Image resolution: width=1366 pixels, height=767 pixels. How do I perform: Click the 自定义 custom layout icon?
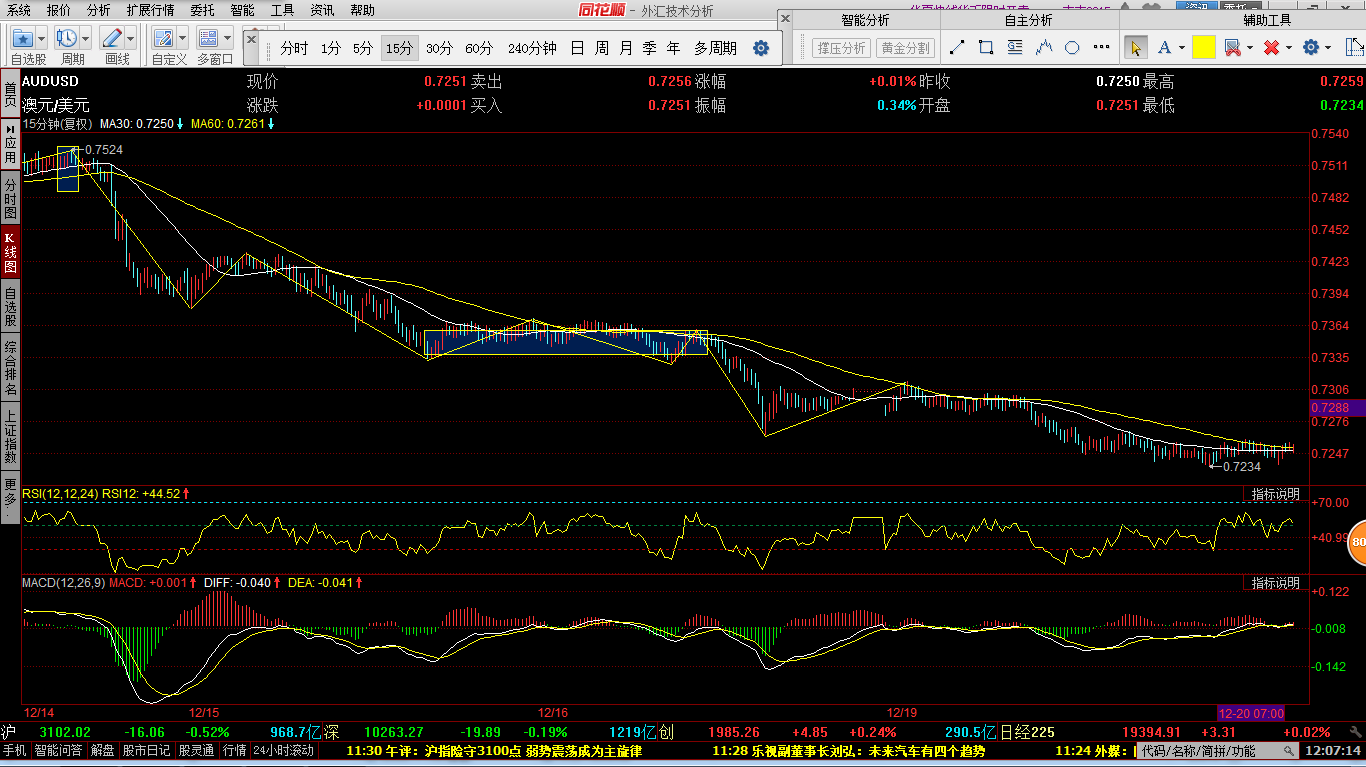coord(163,38)
